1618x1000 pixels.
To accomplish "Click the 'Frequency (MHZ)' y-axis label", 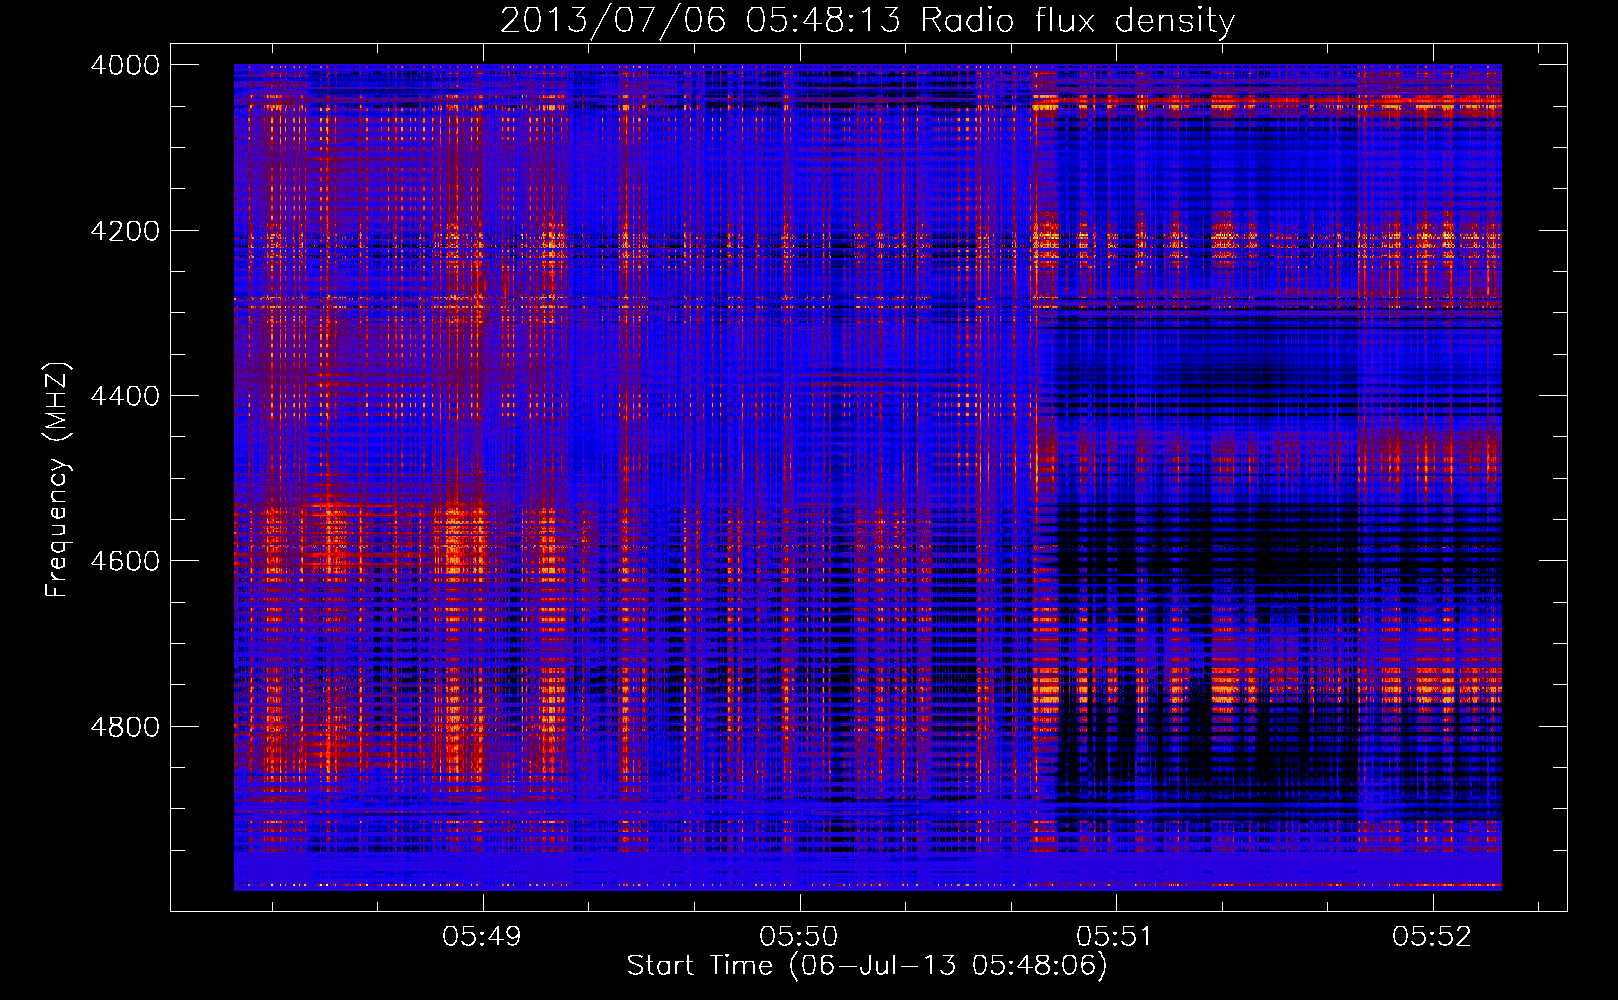I will click(57, 479).
